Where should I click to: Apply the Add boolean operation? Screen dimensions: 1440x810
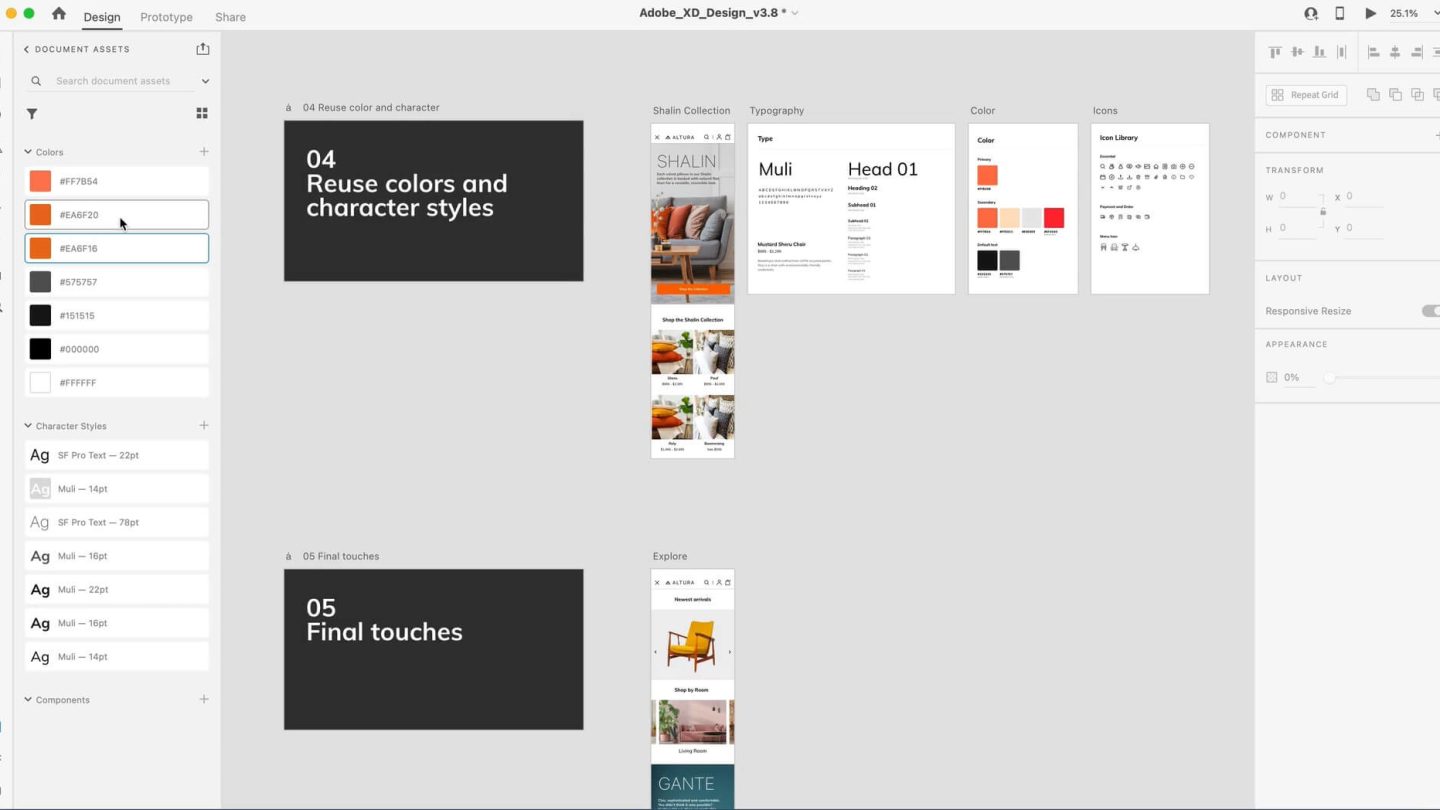tap(1373, 95)
